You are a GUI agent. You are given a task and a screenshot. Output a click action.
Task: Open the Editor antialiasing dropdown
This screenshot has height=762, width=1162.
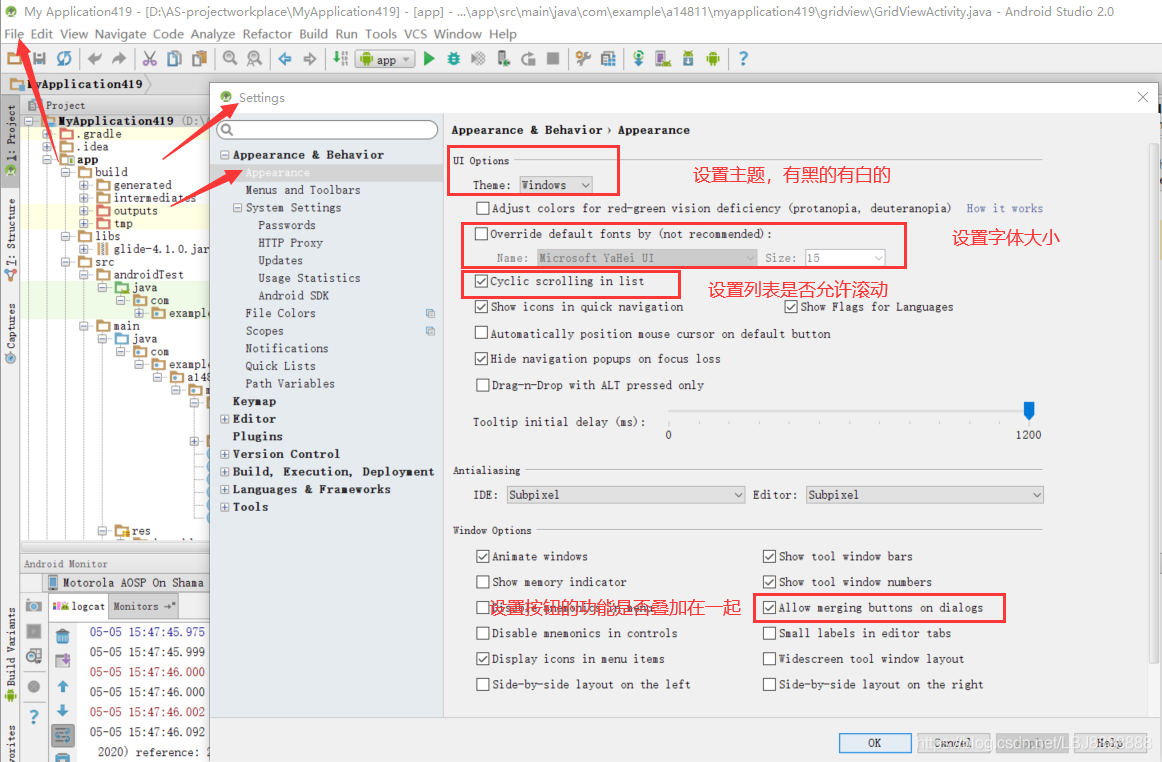click(x=924, y=494)
